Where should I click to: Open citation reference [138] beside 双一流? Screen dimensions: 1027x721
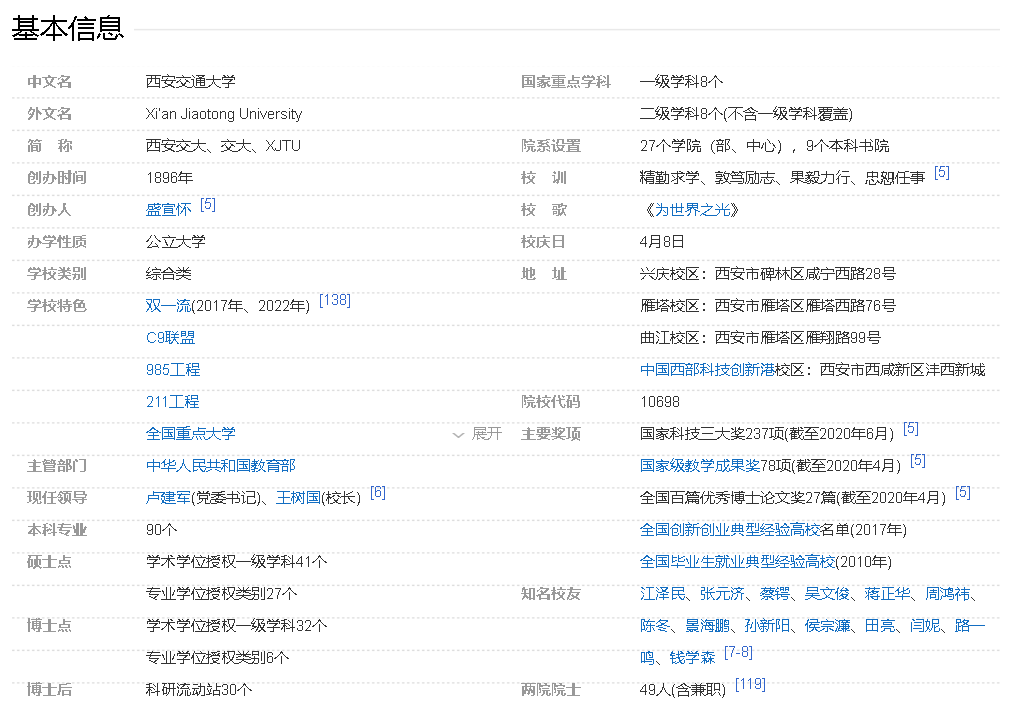point(333,299)
